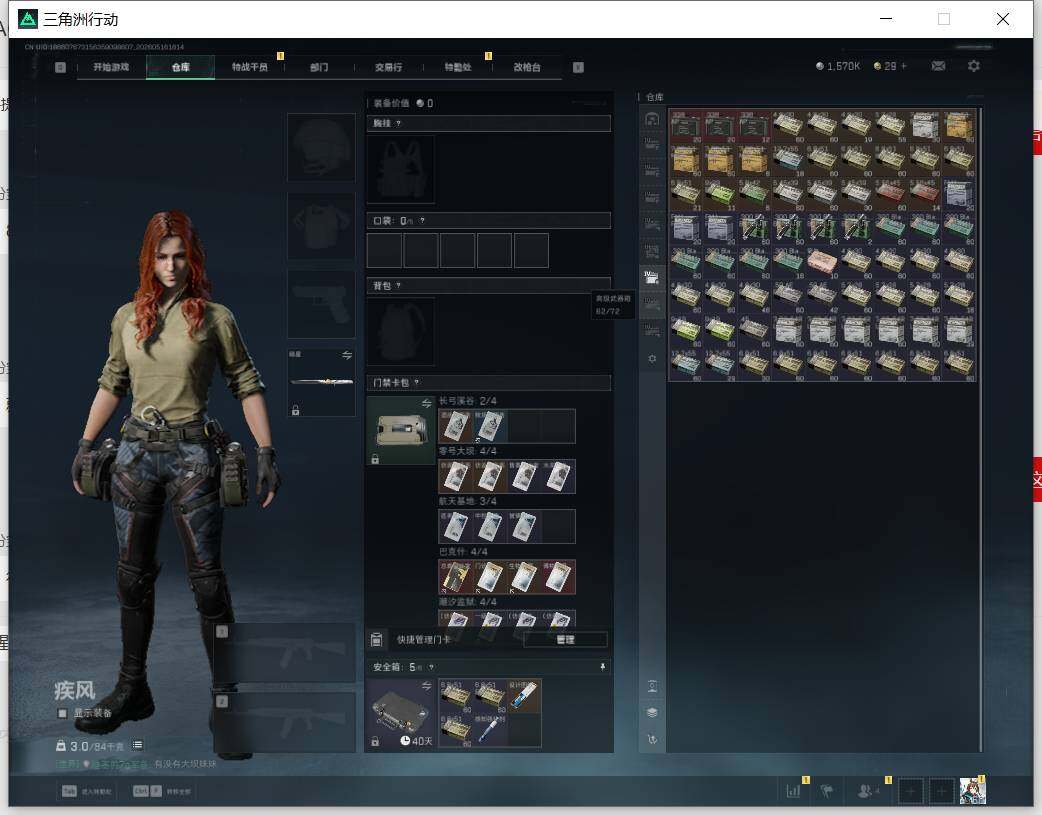Image resolution: width=1042 pixels, height=815 pixels.
Task: Open the weight details list icon
Action: [x=138, y=745]
